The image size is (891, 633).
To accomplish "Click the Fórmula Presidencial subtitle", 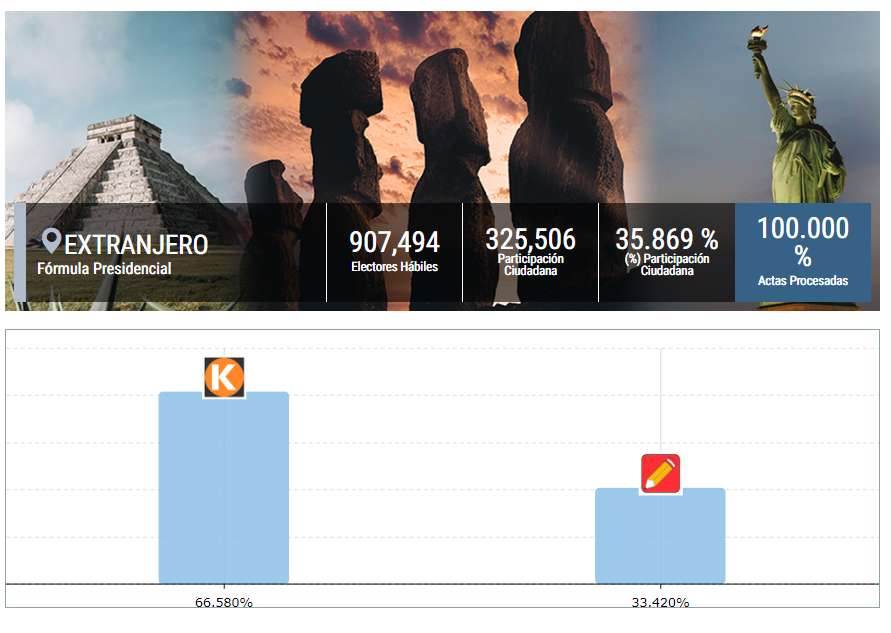I will [104, 269].
